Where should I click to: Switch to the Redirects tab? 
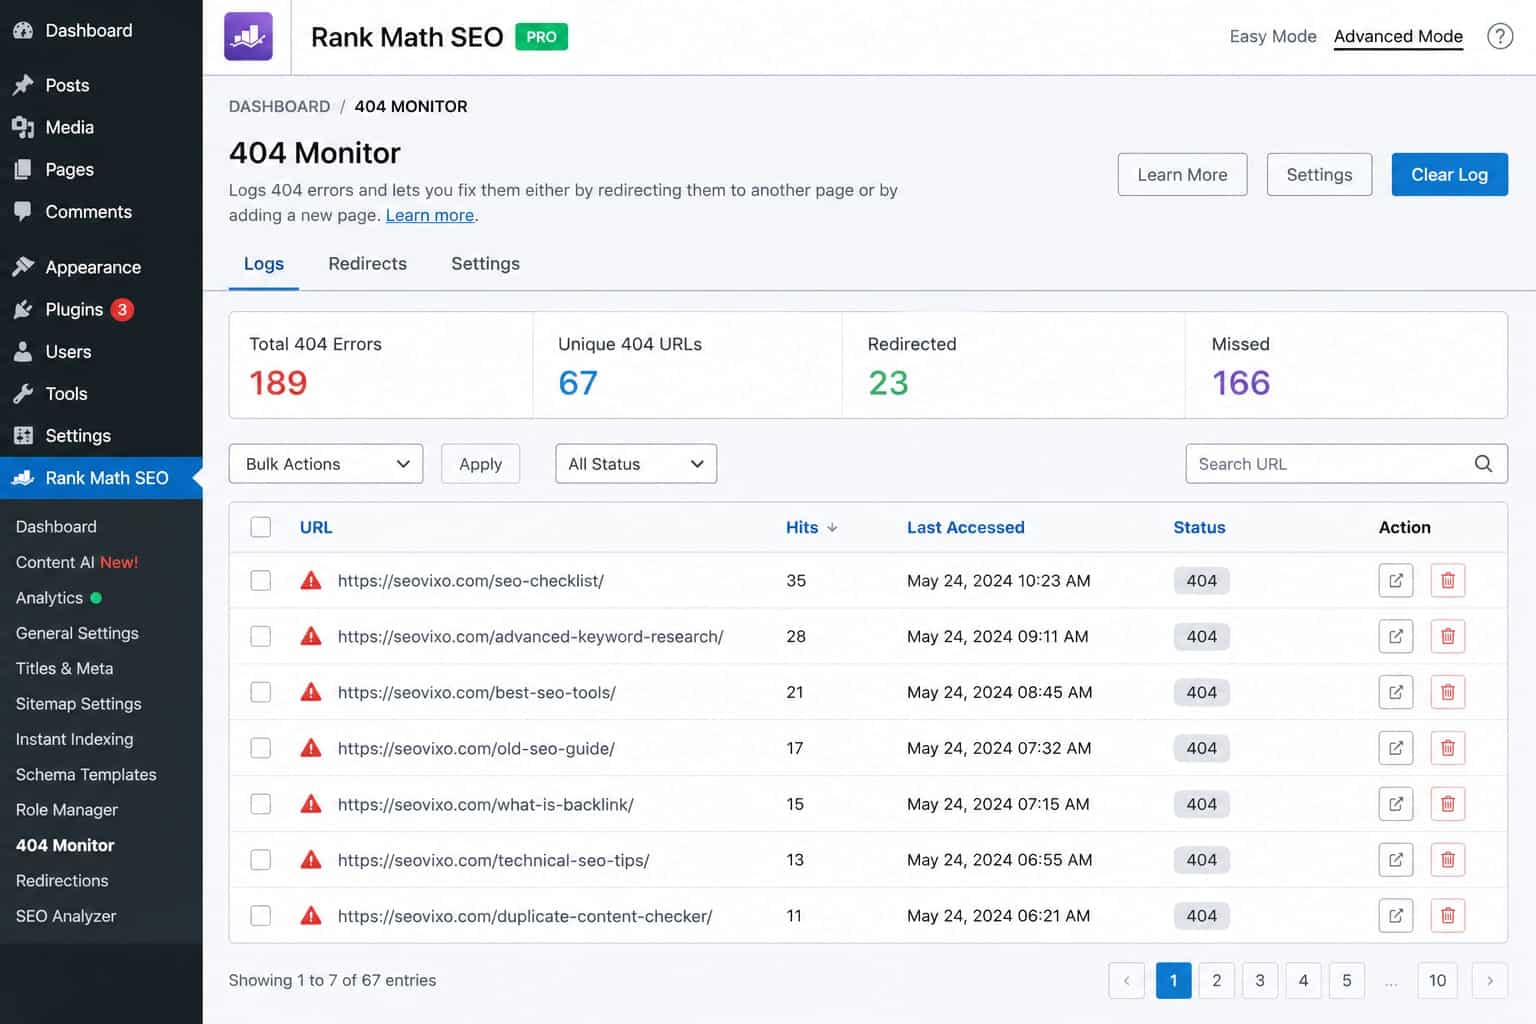pyautogui.click(x=368, y=264)
